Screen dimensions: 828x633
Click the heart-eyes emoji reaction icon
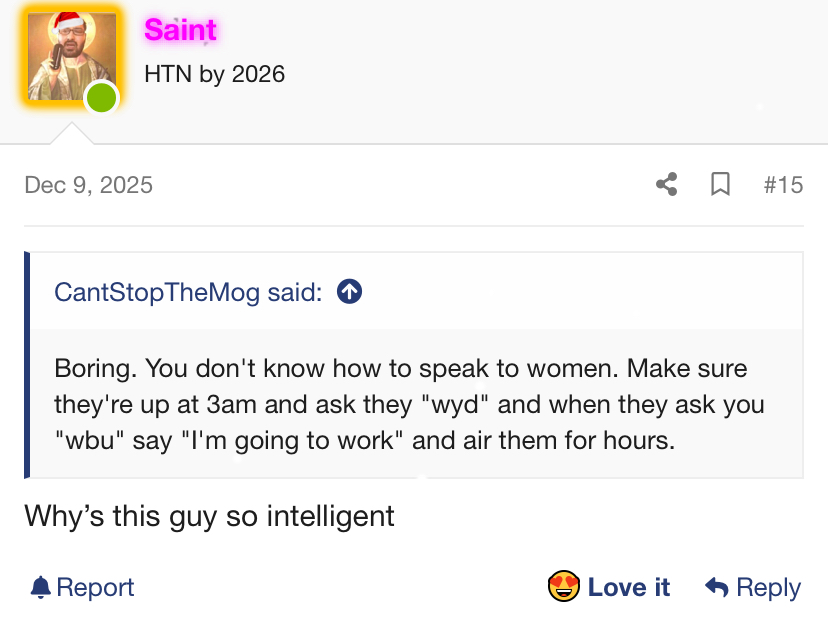click(564, 587)
